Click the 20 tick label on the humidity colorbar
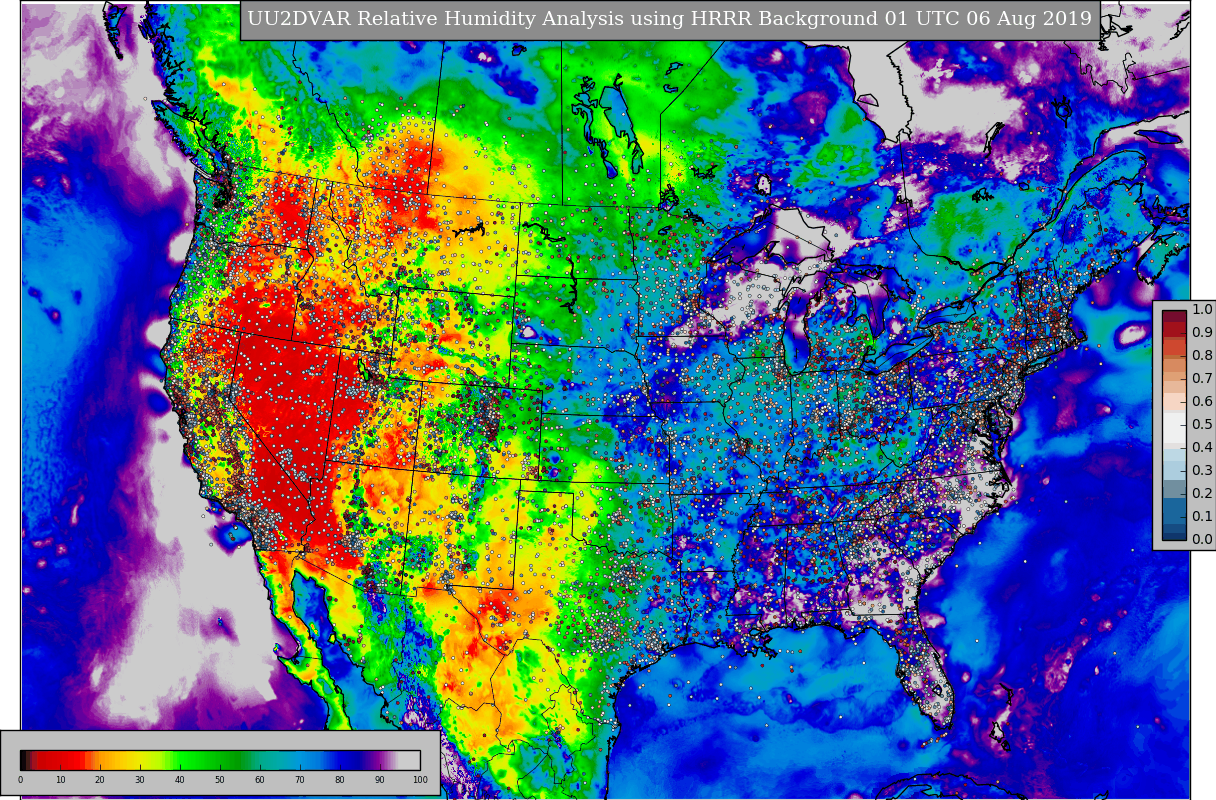Screen dimensions: 1216x800 tap(100, 780)
